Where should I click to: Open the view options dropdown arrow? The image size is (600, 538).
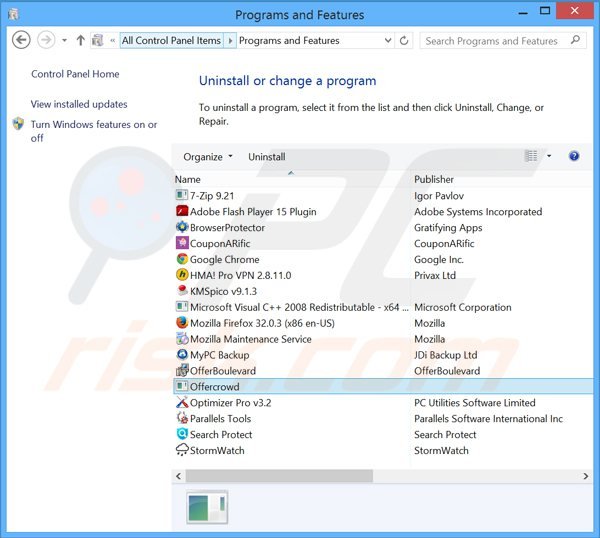pos(549,156)
